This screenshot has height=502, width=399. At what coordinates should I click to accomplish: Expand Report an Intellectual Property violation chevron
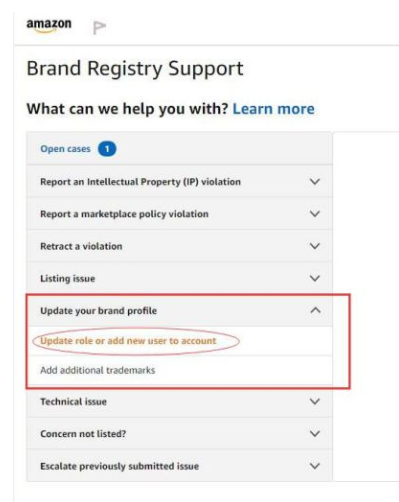(x=315, y=182)
